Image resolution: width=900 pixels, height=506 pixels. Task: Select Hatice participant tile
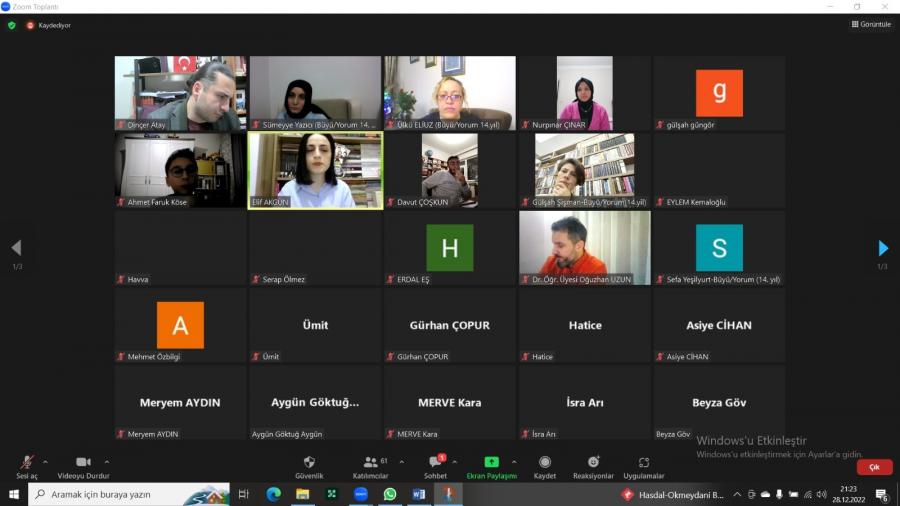coord(585,325)
